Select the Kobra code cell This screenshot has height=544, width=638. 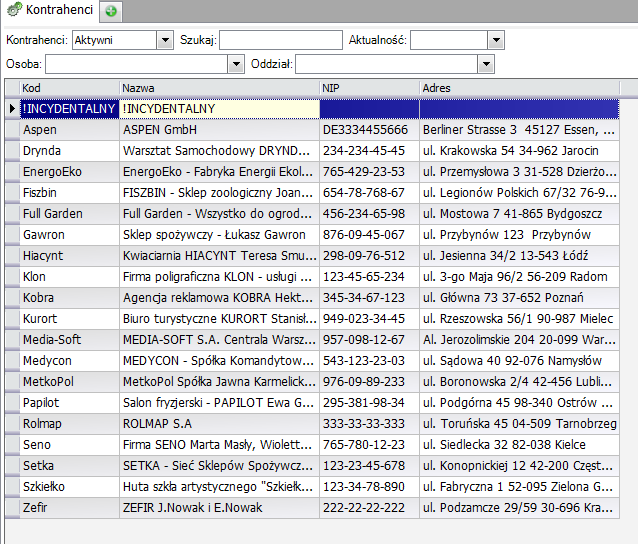pos(69,298)
